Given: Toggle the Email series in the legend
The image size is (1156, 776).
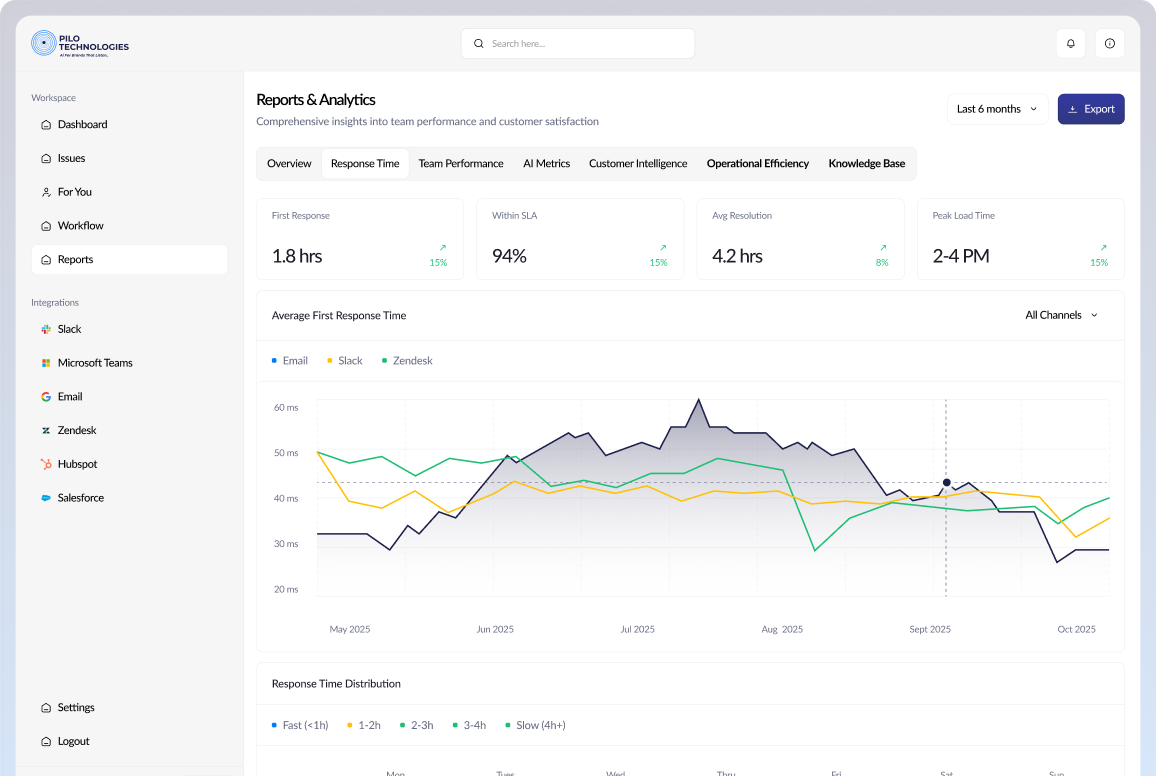Looking at the screenshot, I should pyautogui.click(x=289, y=360).
